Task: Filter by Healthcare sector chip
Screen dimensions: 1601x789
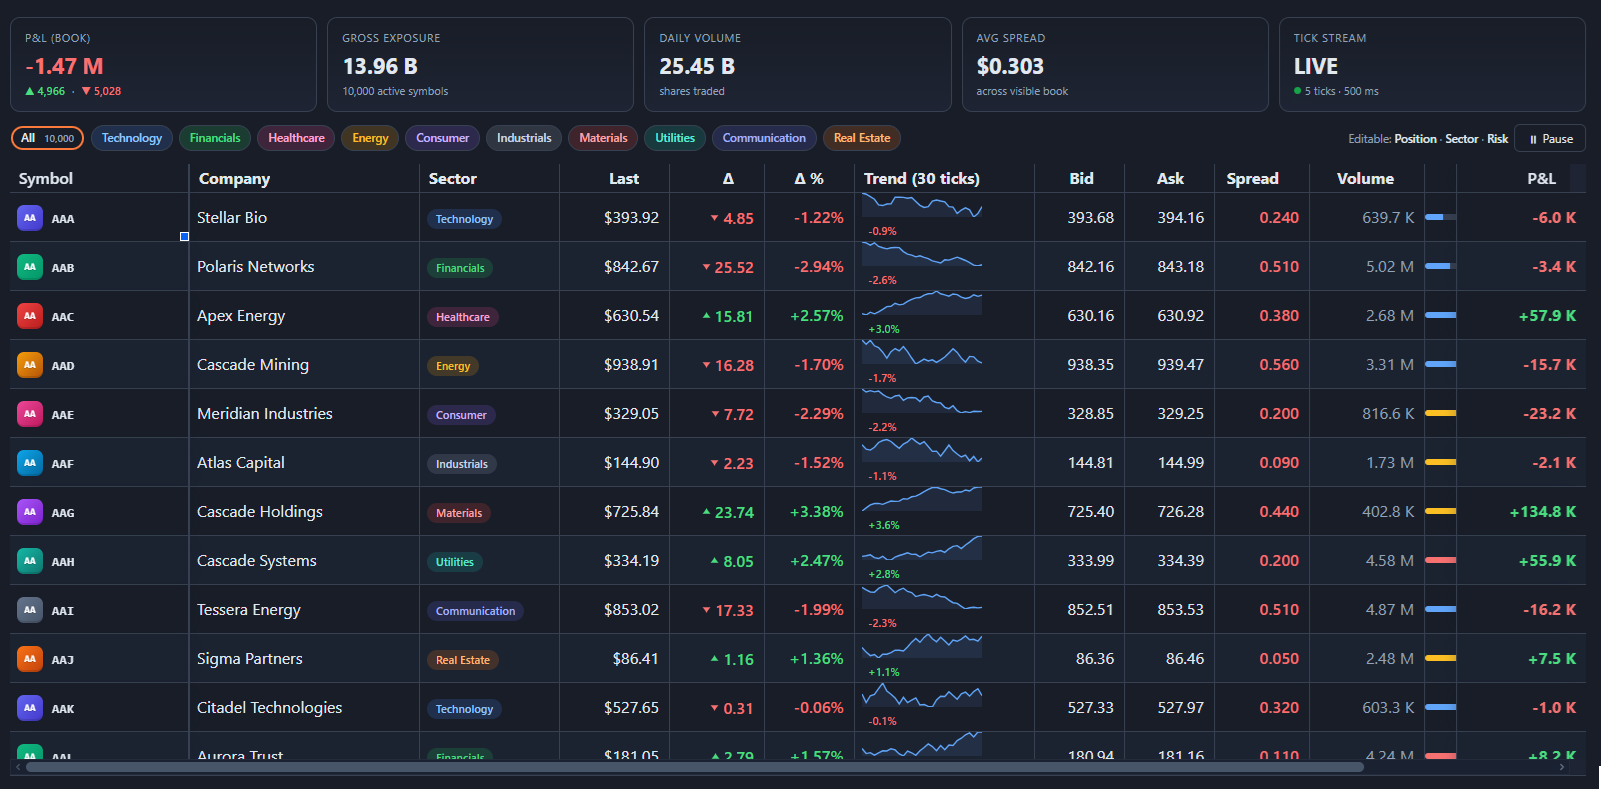Action: (x=296, y=138)
